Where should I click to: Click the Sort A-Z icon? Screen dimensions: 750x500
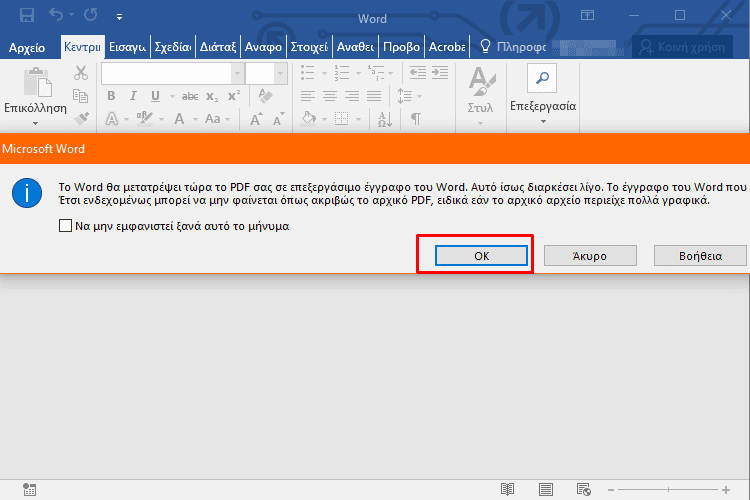click(385, 119)
